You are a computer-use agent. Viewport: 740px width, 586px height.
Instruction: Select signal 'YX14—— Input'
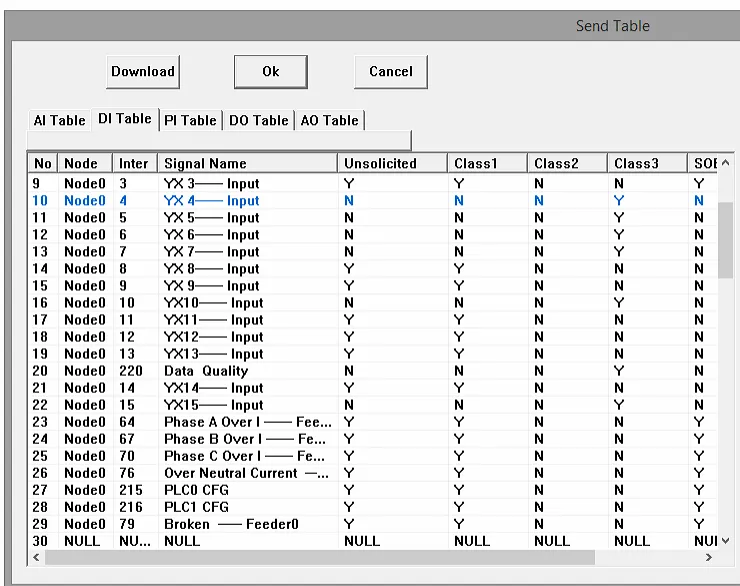point(213,388)
